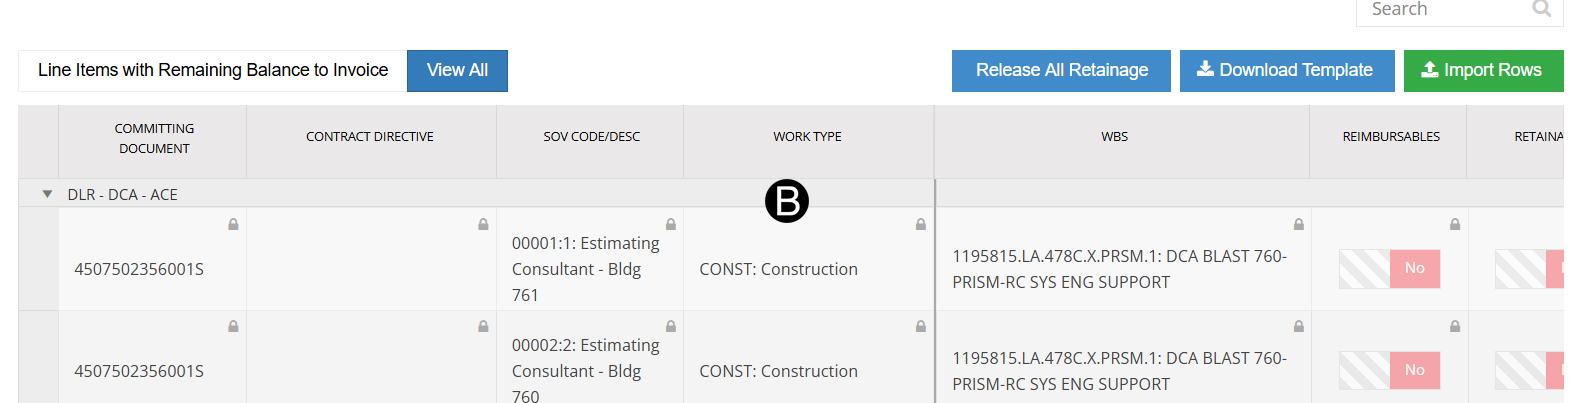Click into the Search input field
This screenshot has width=1575, height=403.
[x=1440, y=9]
